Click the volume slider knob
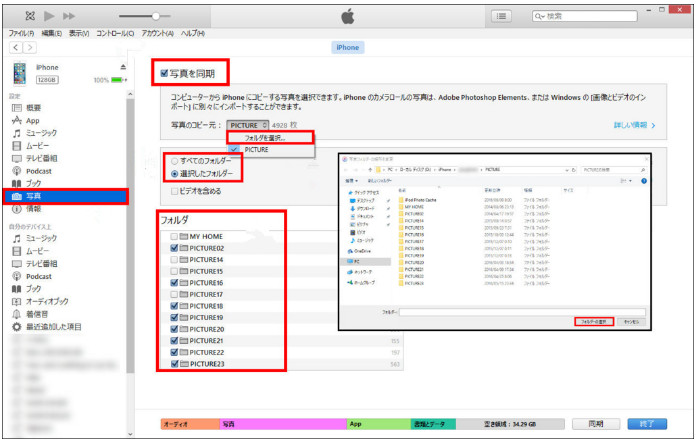Viewport: 697px width, 442px height. 156,16
